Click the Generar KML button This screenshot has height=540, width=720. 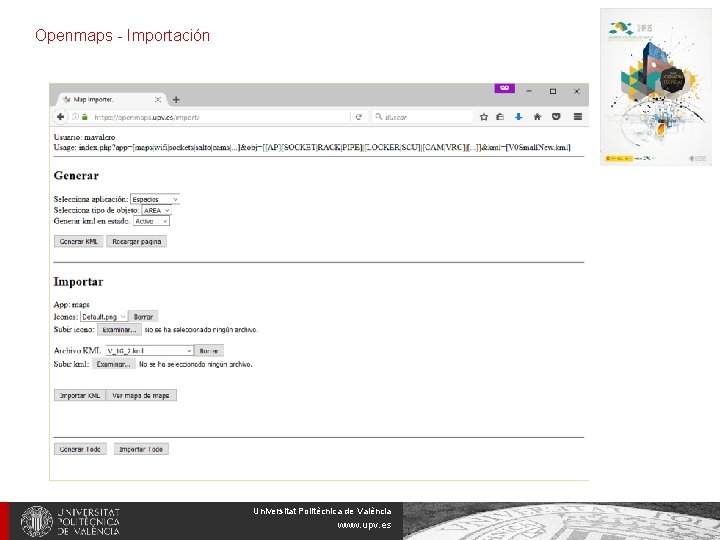(x=79, y=242)
